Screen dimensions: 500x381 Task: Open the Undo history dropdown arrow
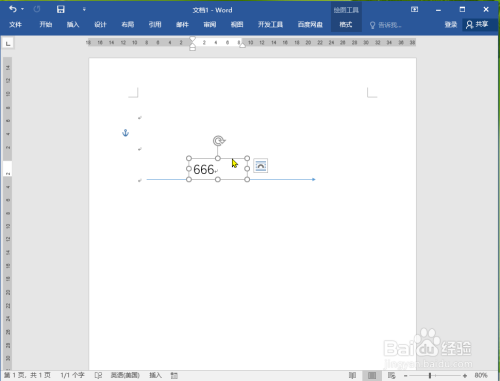tap(23, 9)
